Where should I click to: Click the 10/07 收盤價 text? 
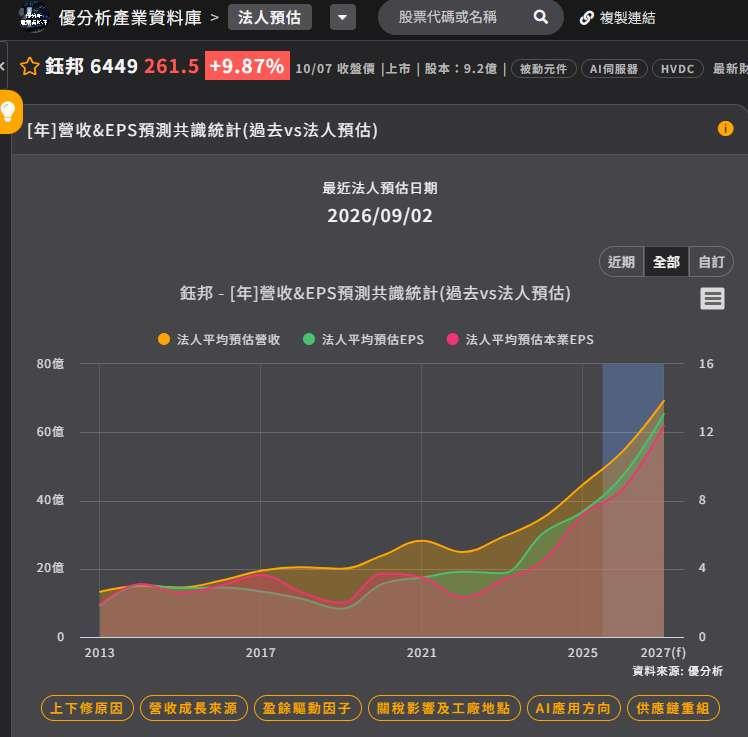[x=335, y=69]
